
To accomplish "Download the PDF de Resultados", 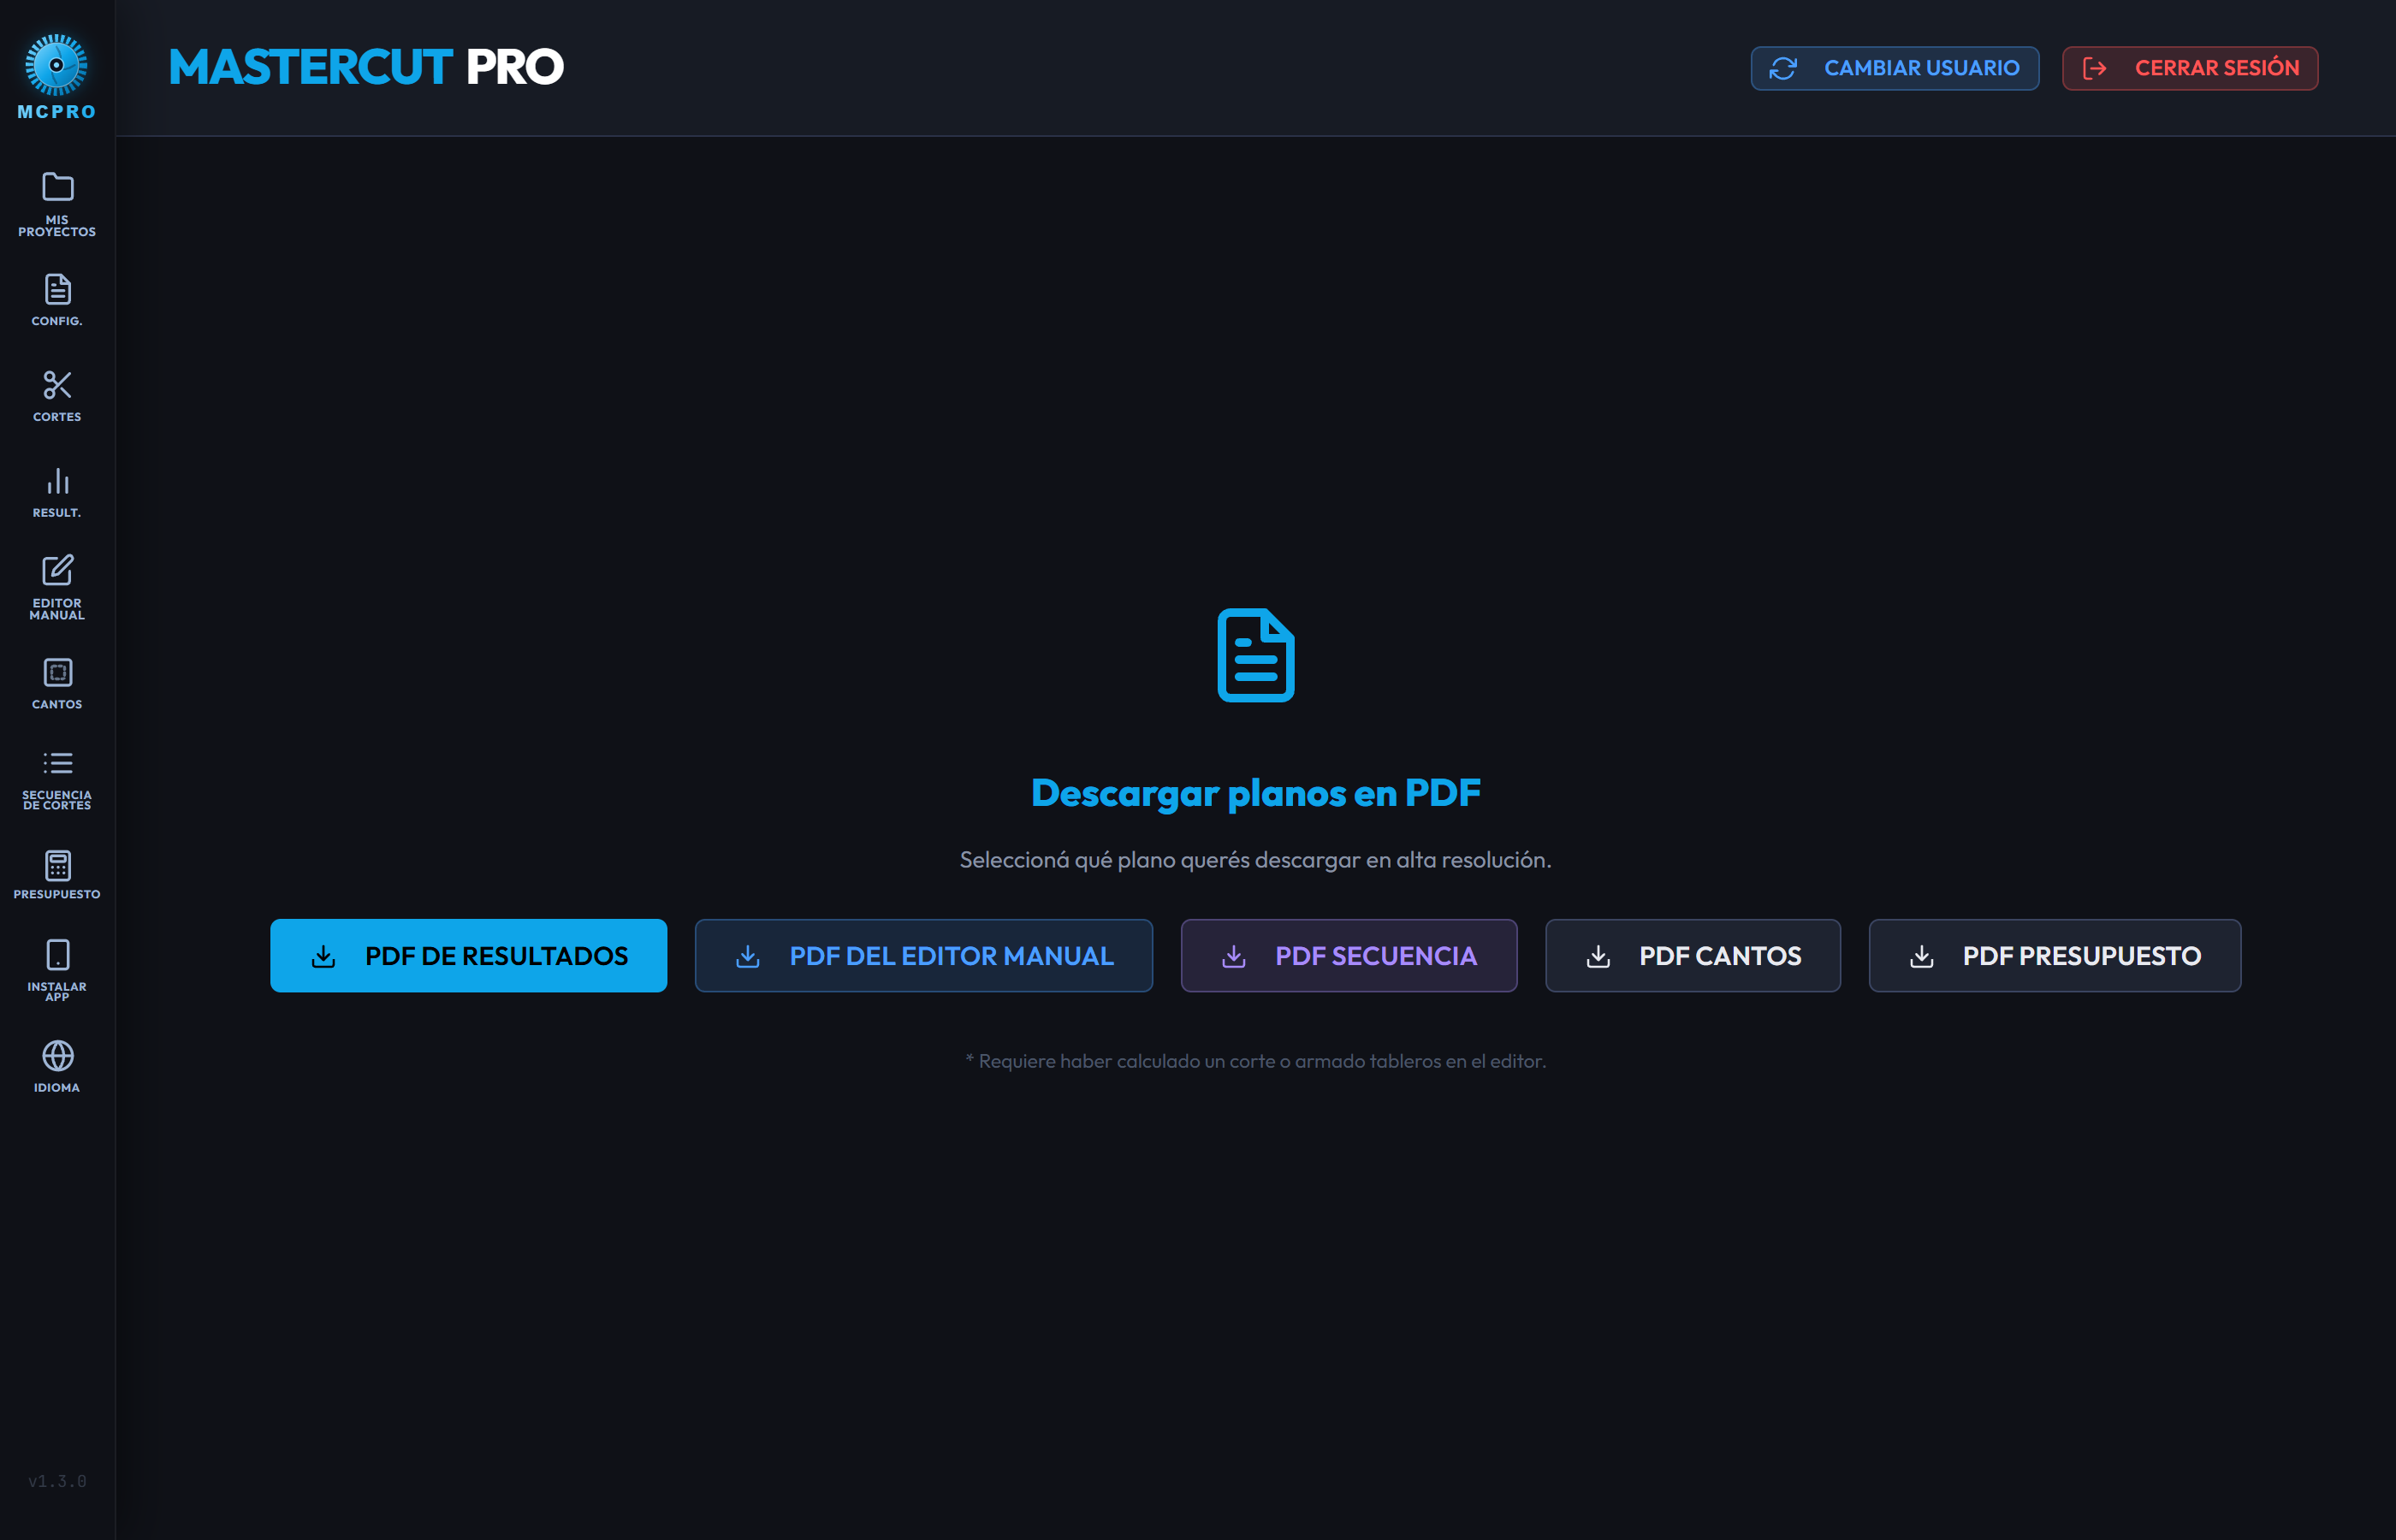I will tap(468, 956).
